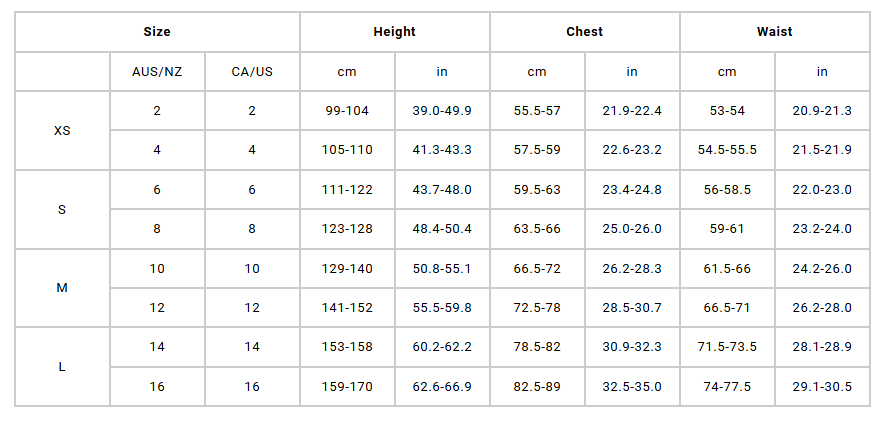Select chest cell 55.5-57 cm
The width and height of the screenshot is (884, 427).
537,110
